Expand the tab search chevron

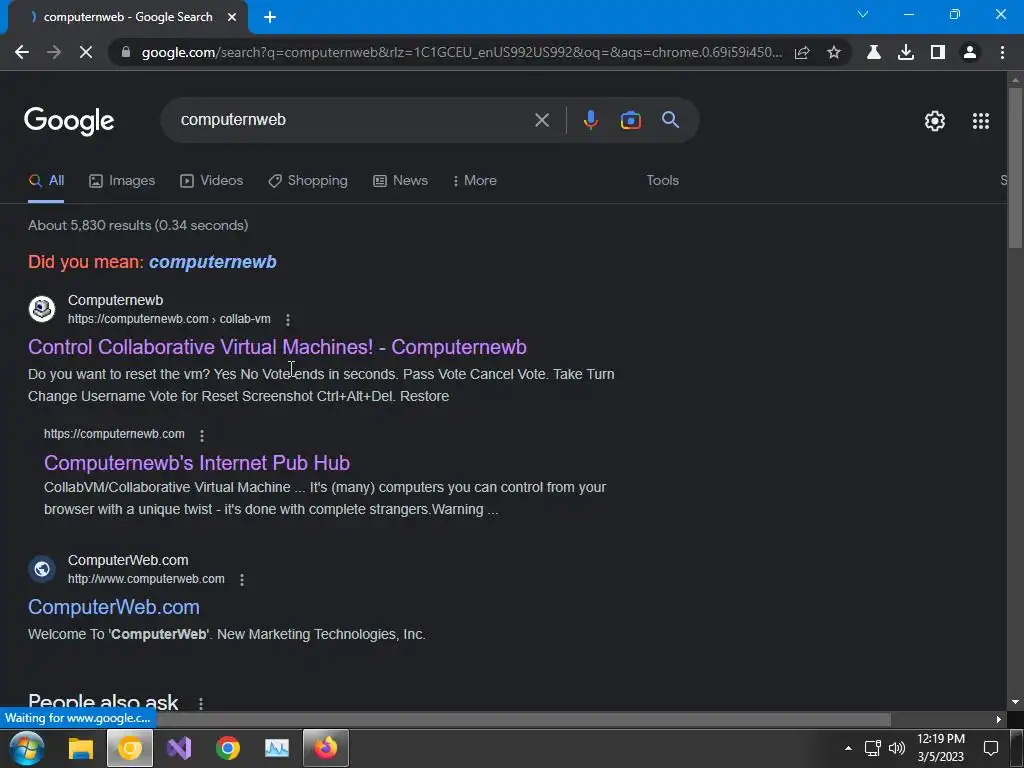(x=863, y=14)
